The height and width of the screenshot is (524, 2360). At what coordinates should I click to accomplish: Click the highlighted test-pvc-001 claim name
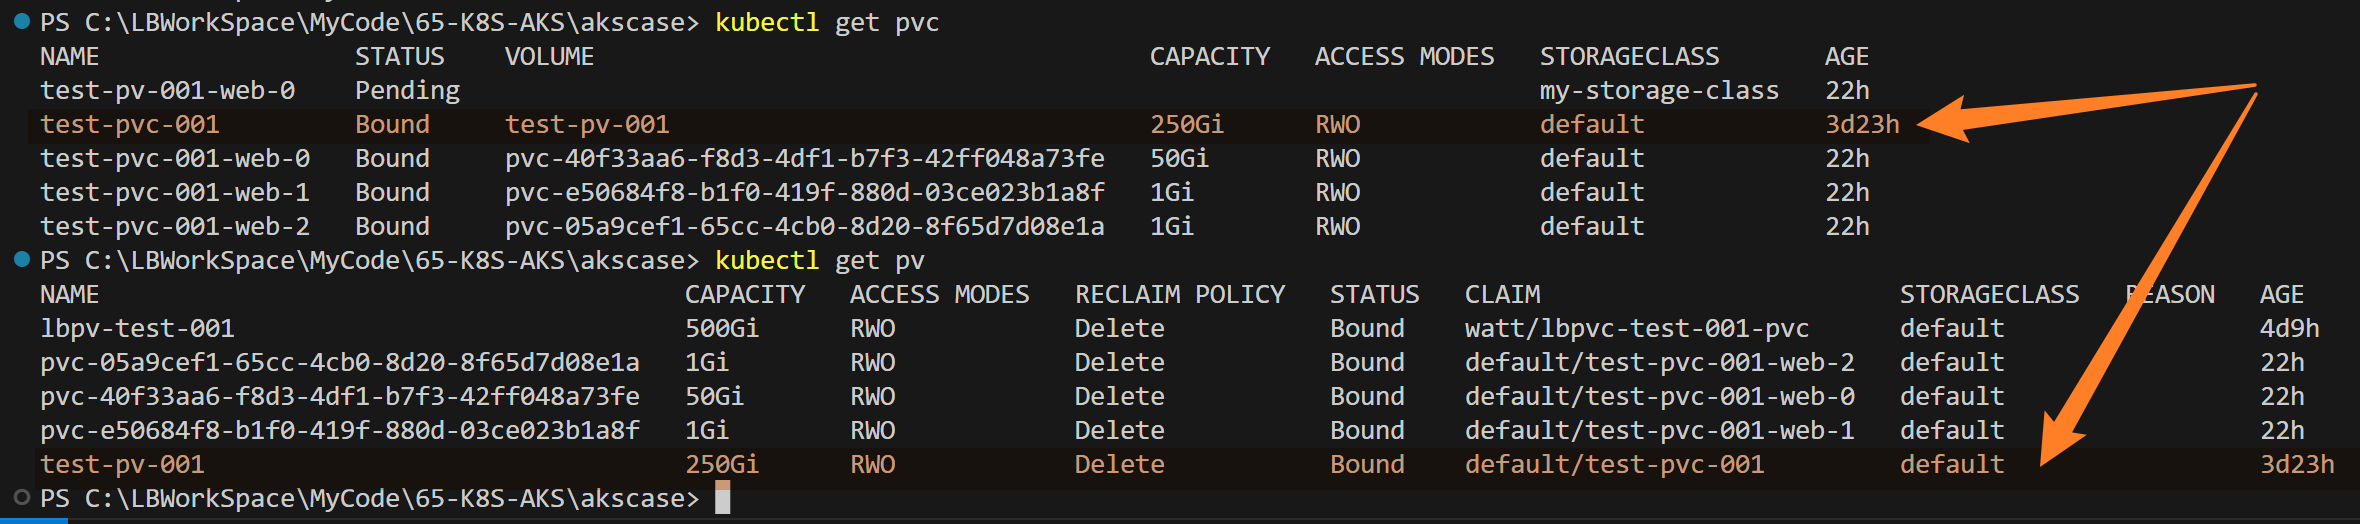pyautogui.click(x=129, y=124)
